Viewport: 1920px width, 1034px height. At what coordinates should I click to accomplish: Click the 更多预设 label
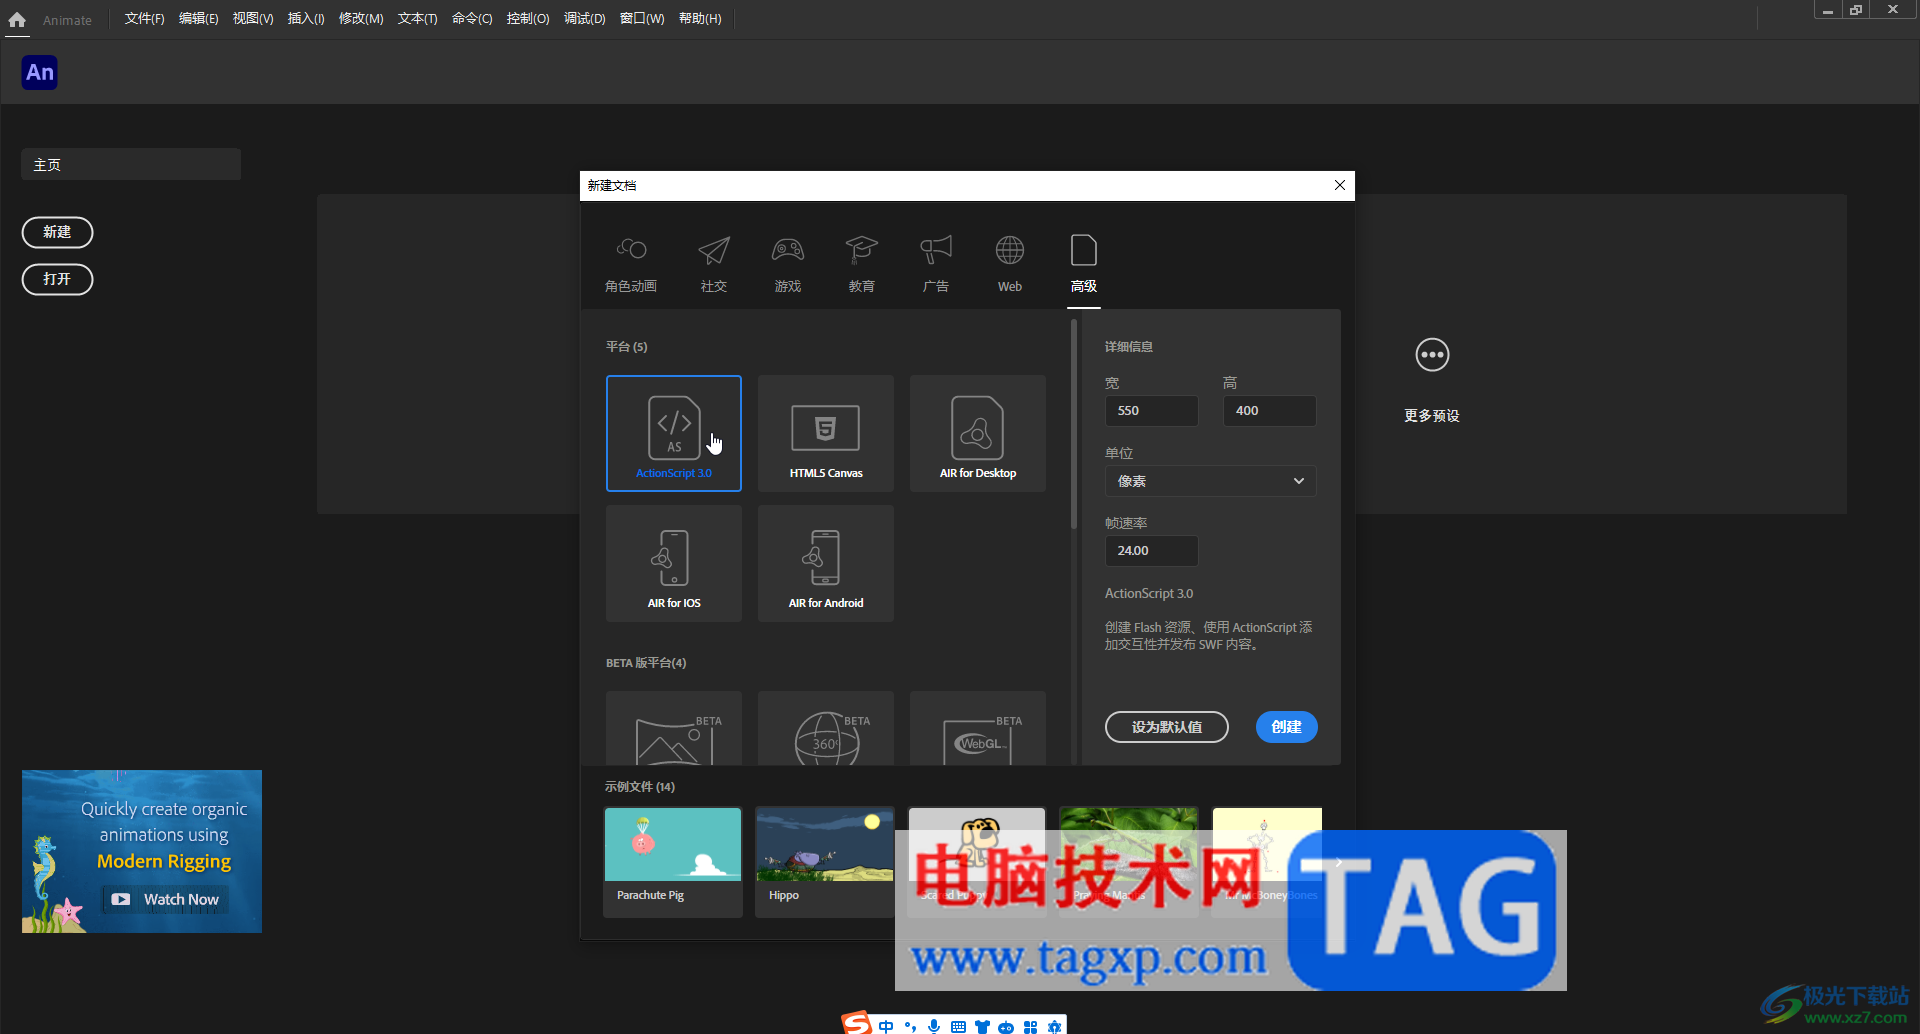[1432, 416]
